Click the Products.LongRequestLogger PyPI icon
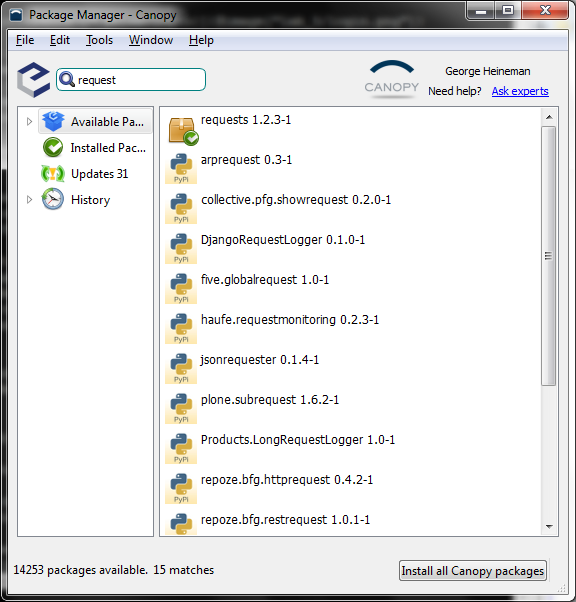This screenshot has width=576, height=602. click(x=181, y=448)
